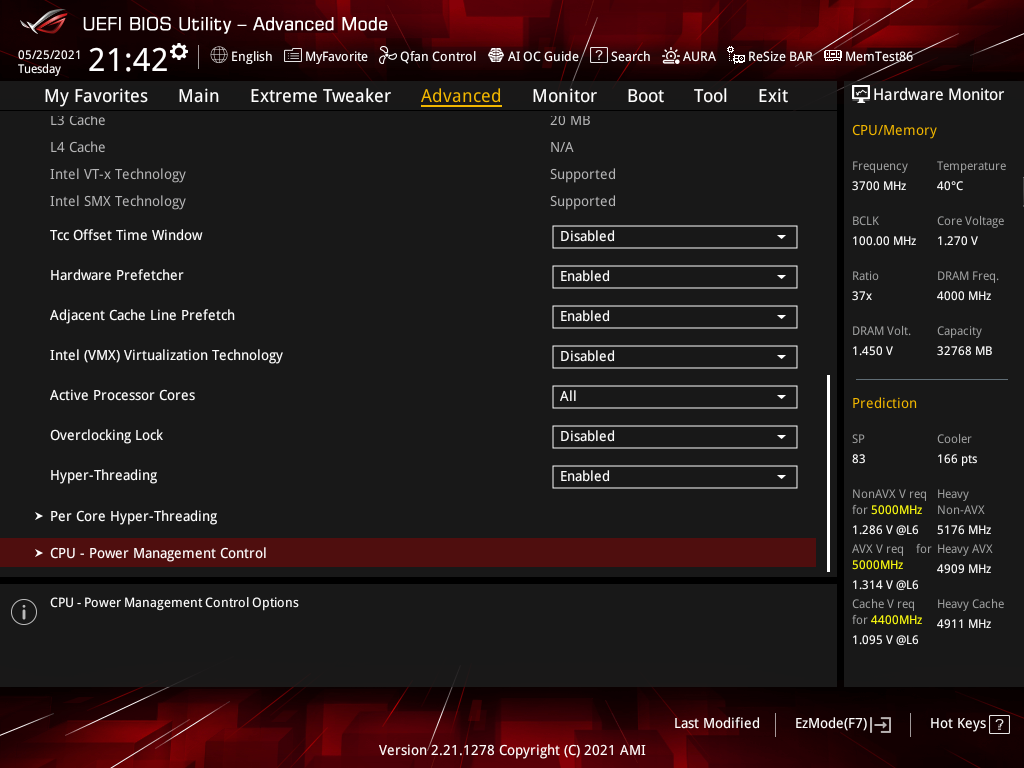Switch to the Main tab

click(199, 96)
